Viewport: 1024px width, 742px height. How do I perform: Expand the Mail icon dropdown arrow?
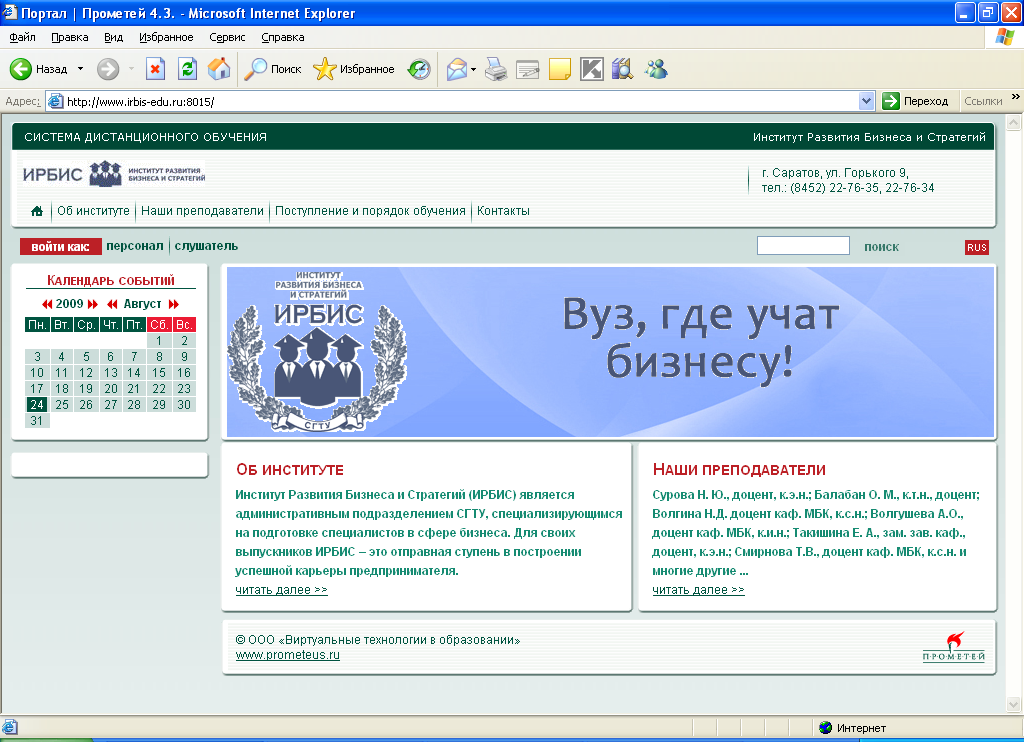[x=473, y=69]
